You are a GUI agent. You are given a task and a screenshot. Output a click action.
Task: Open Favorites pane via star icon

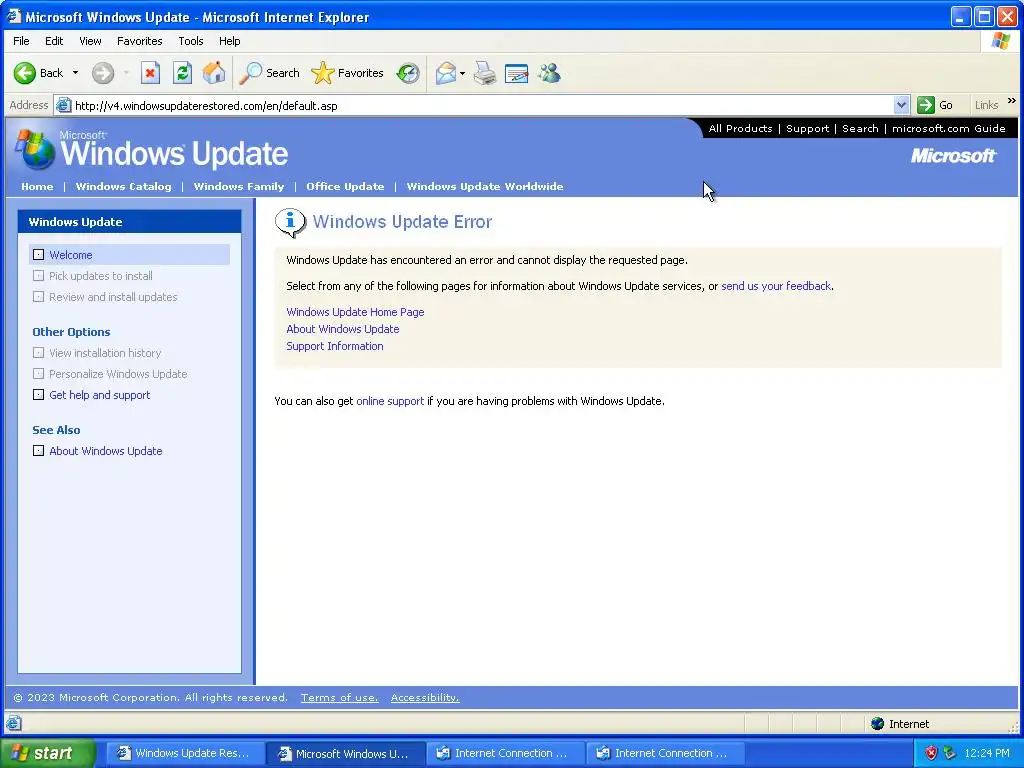[323, 73]
